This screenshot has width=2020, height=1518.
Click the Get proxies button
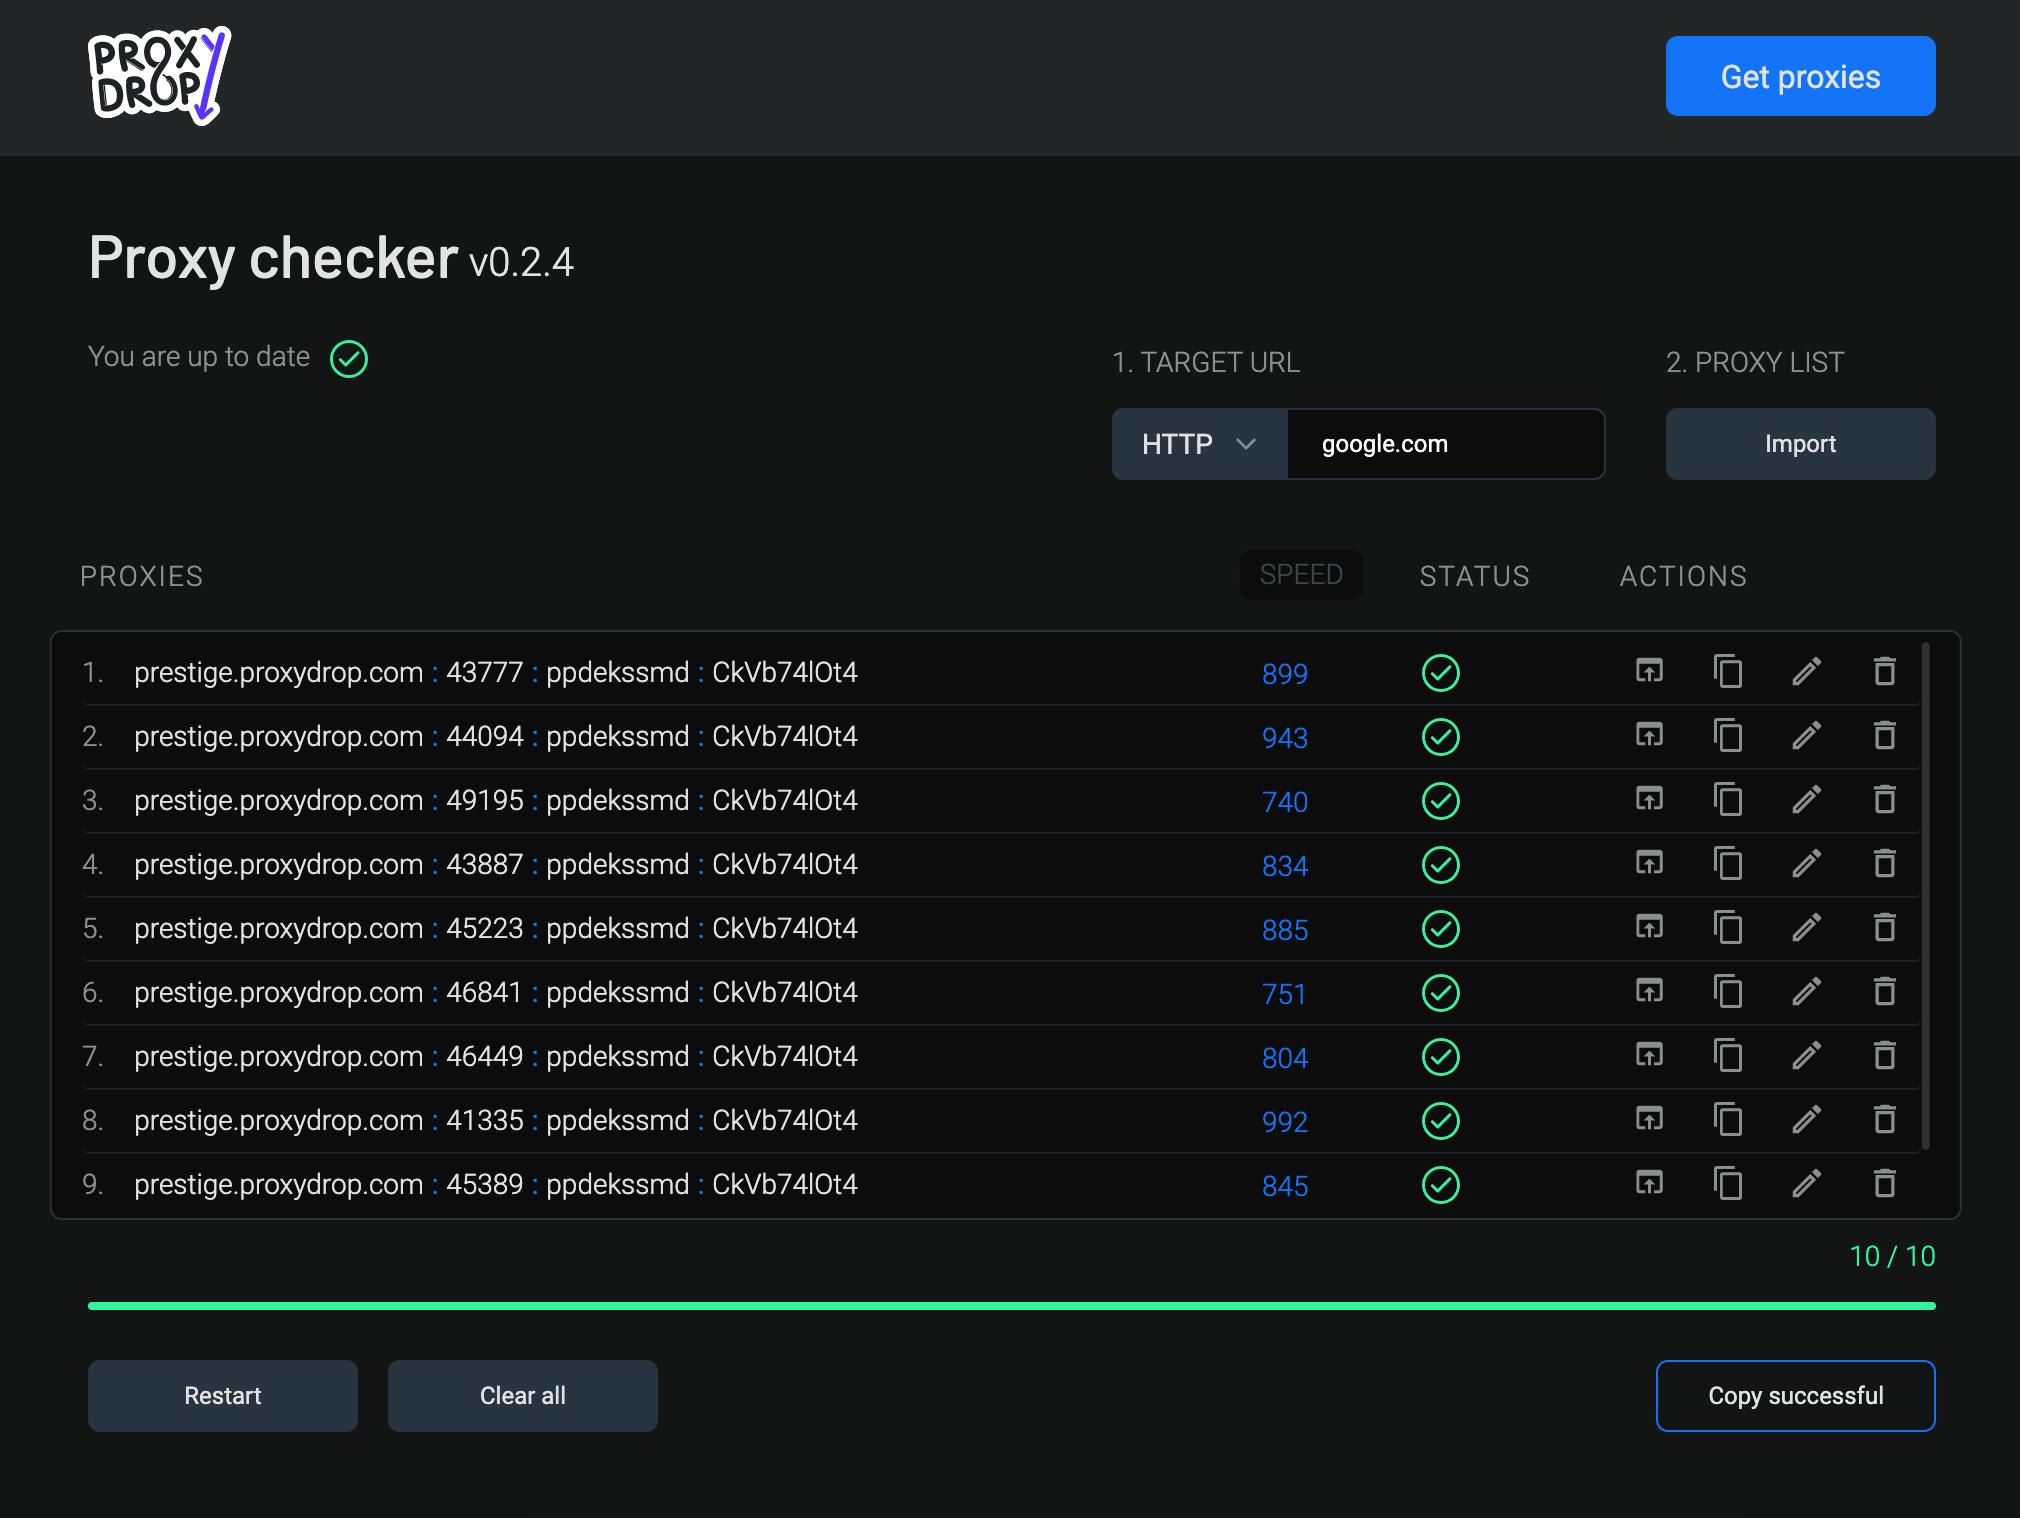pyautogui.click(x=1800, y=76)
